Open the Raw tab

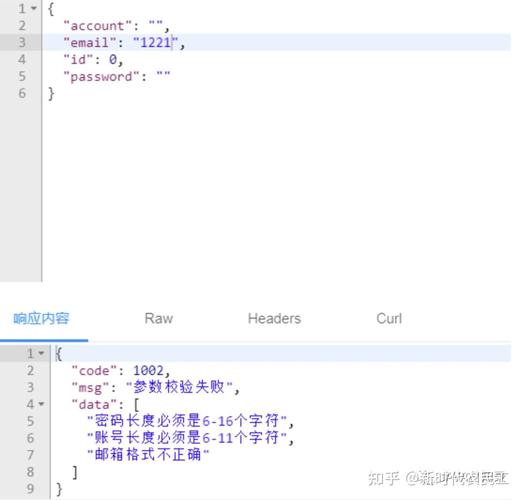pyautogui.click(x=159, y=319)
